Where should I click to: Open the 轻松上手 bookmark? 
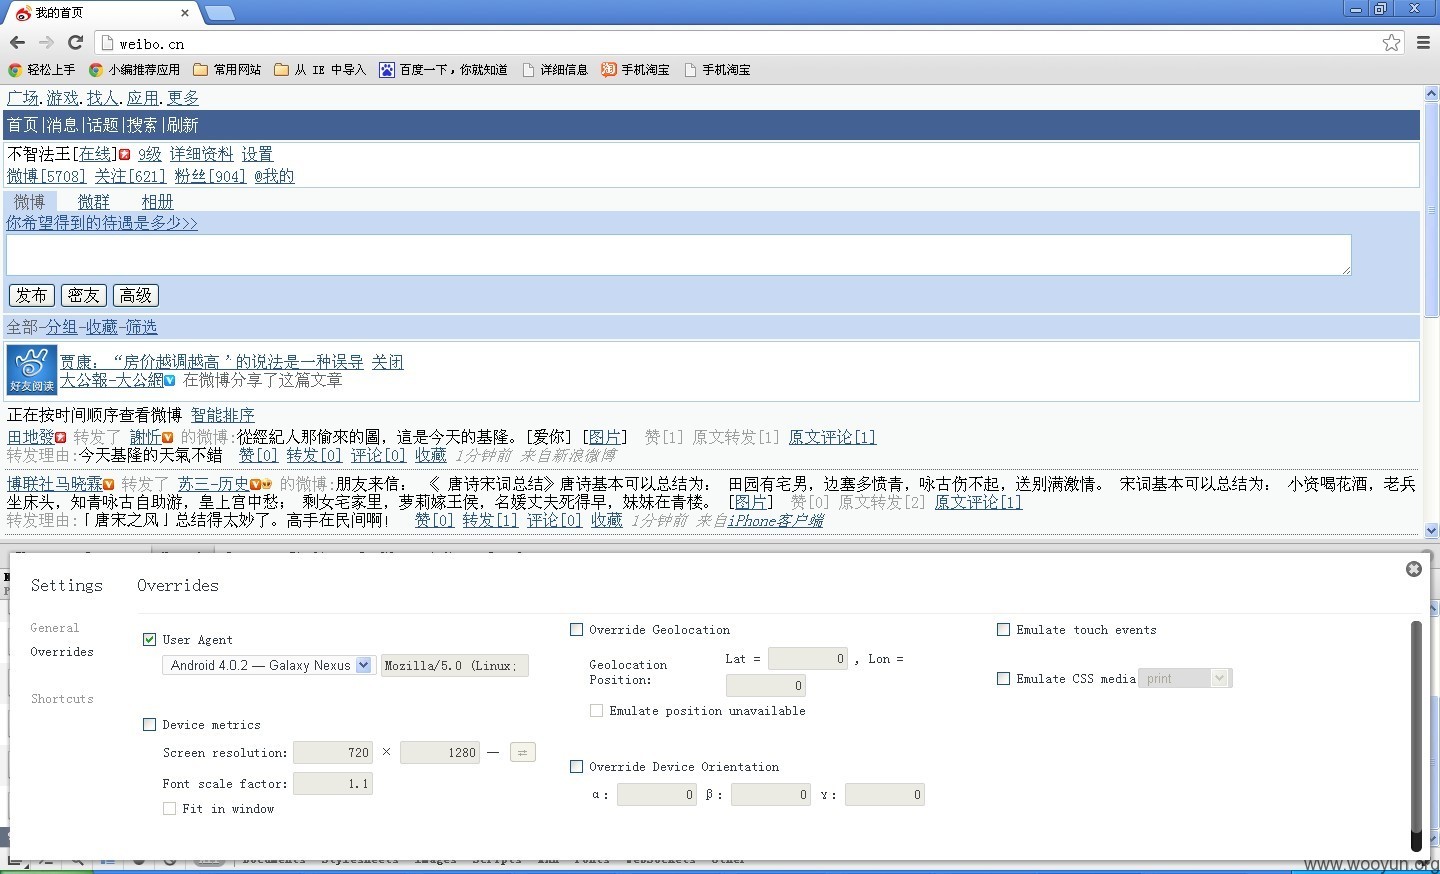[42, 70]
